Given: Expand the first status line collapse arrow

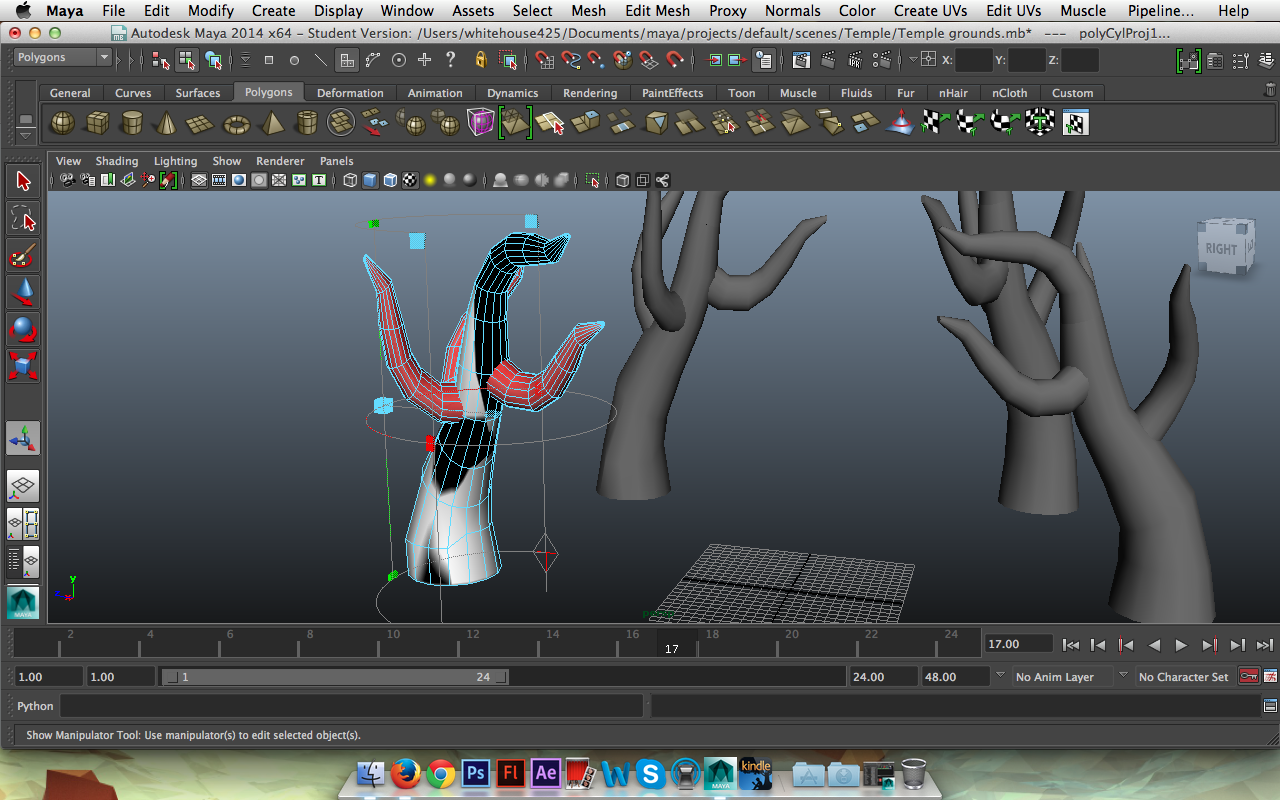Looking at the screenshot, I should click(120, 60).
